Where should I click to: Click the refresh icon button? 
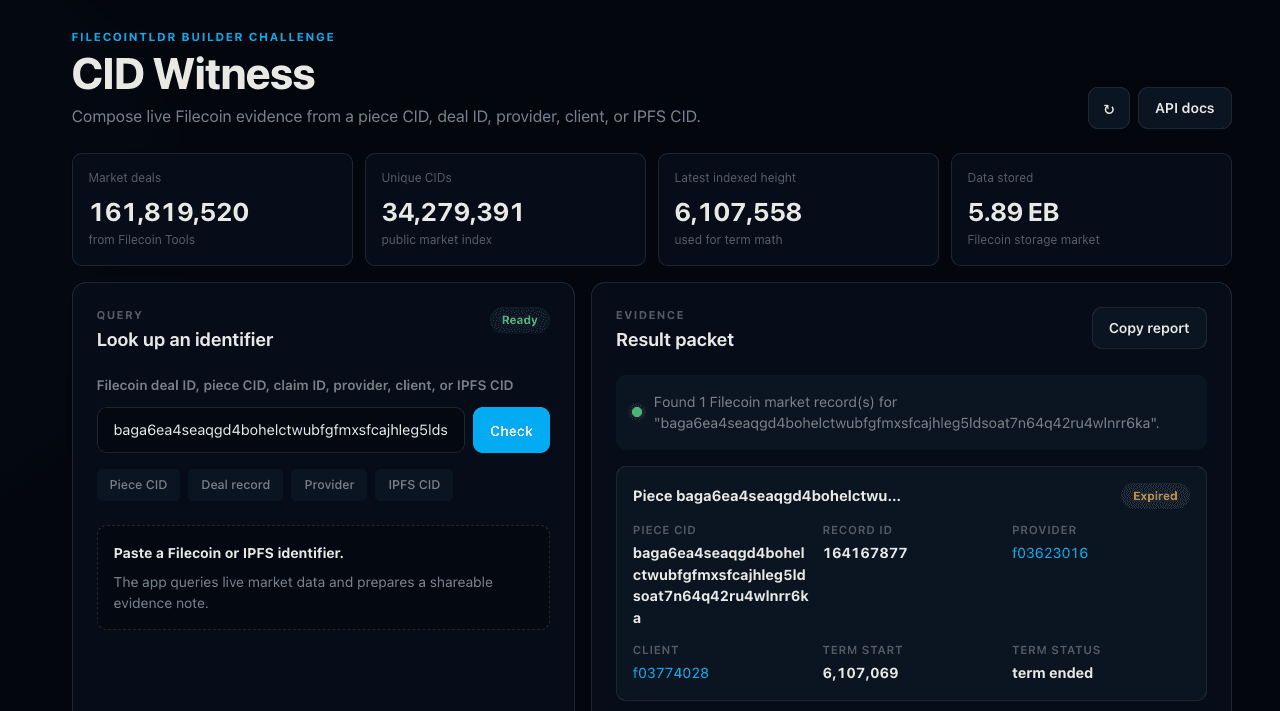[1109, 108]
